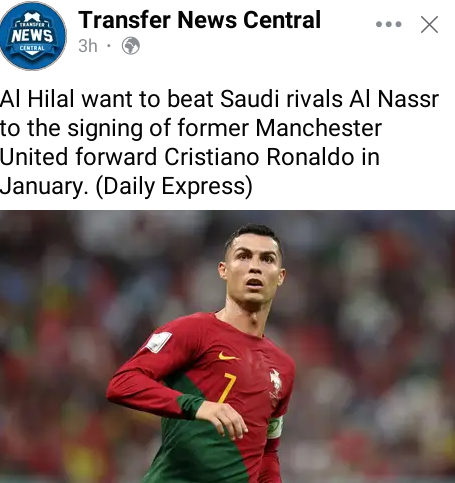
Task: Click the yellow number 7 on the jersey
Action: [x=228, y=388]
